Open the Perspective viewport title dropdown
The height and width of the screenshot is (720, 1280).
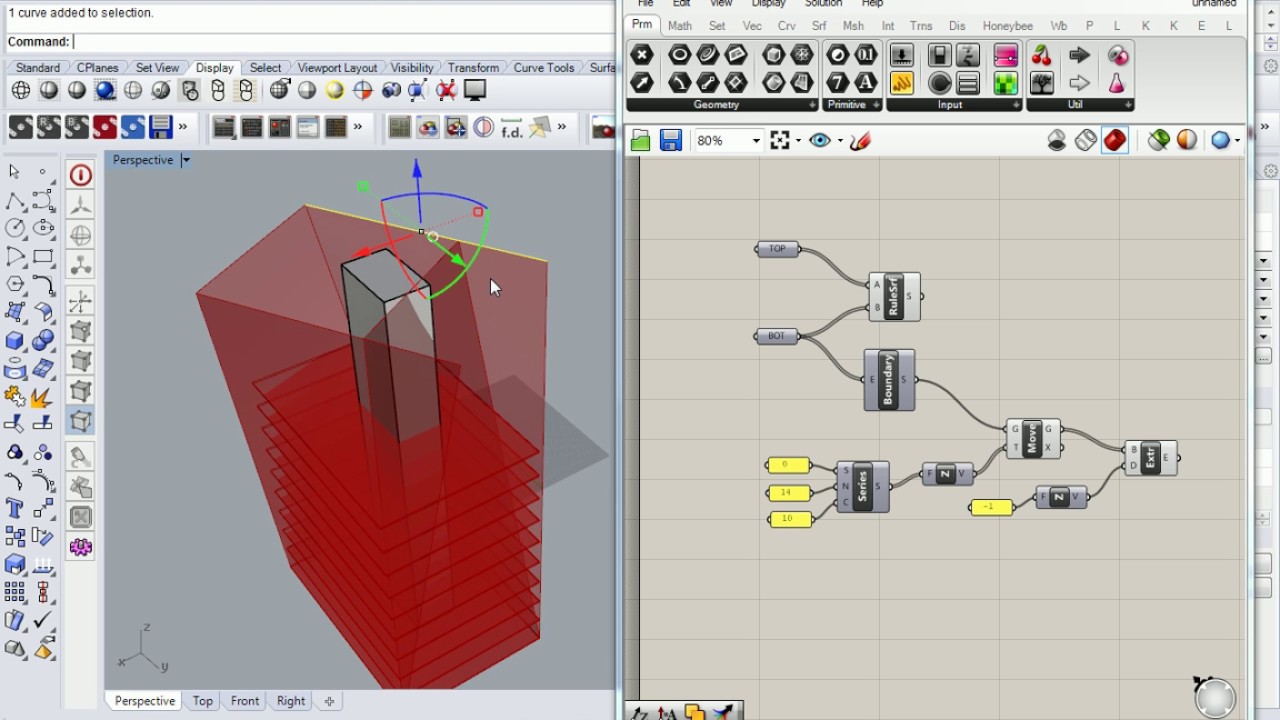(185, 160)
